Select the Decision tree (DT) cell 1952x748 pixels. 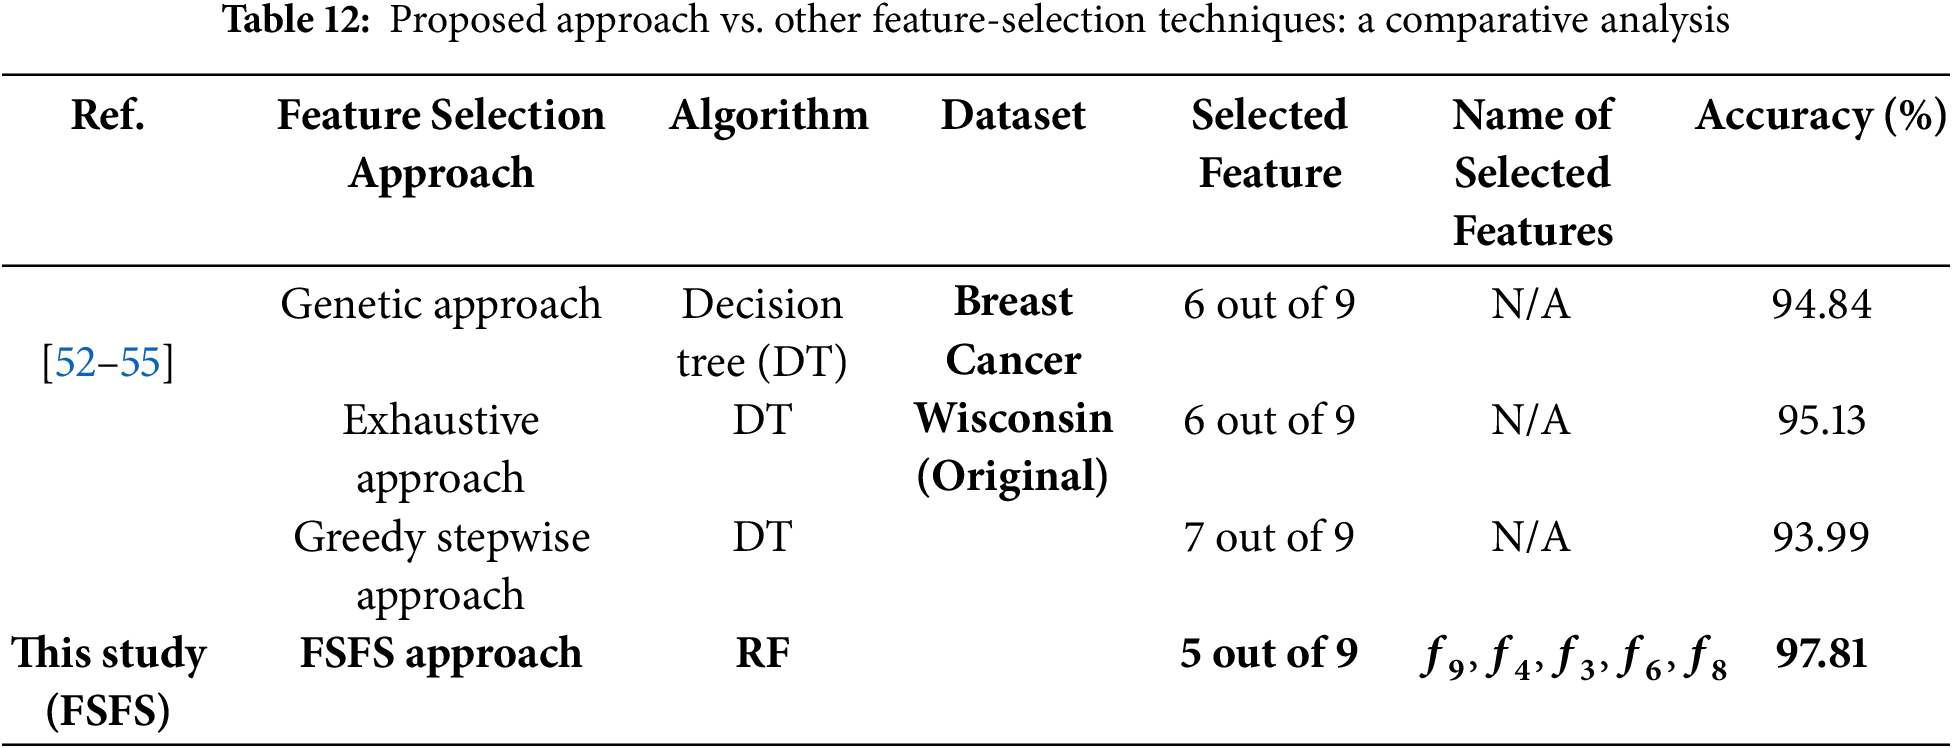pyautogui.click(x=762, y=332)
